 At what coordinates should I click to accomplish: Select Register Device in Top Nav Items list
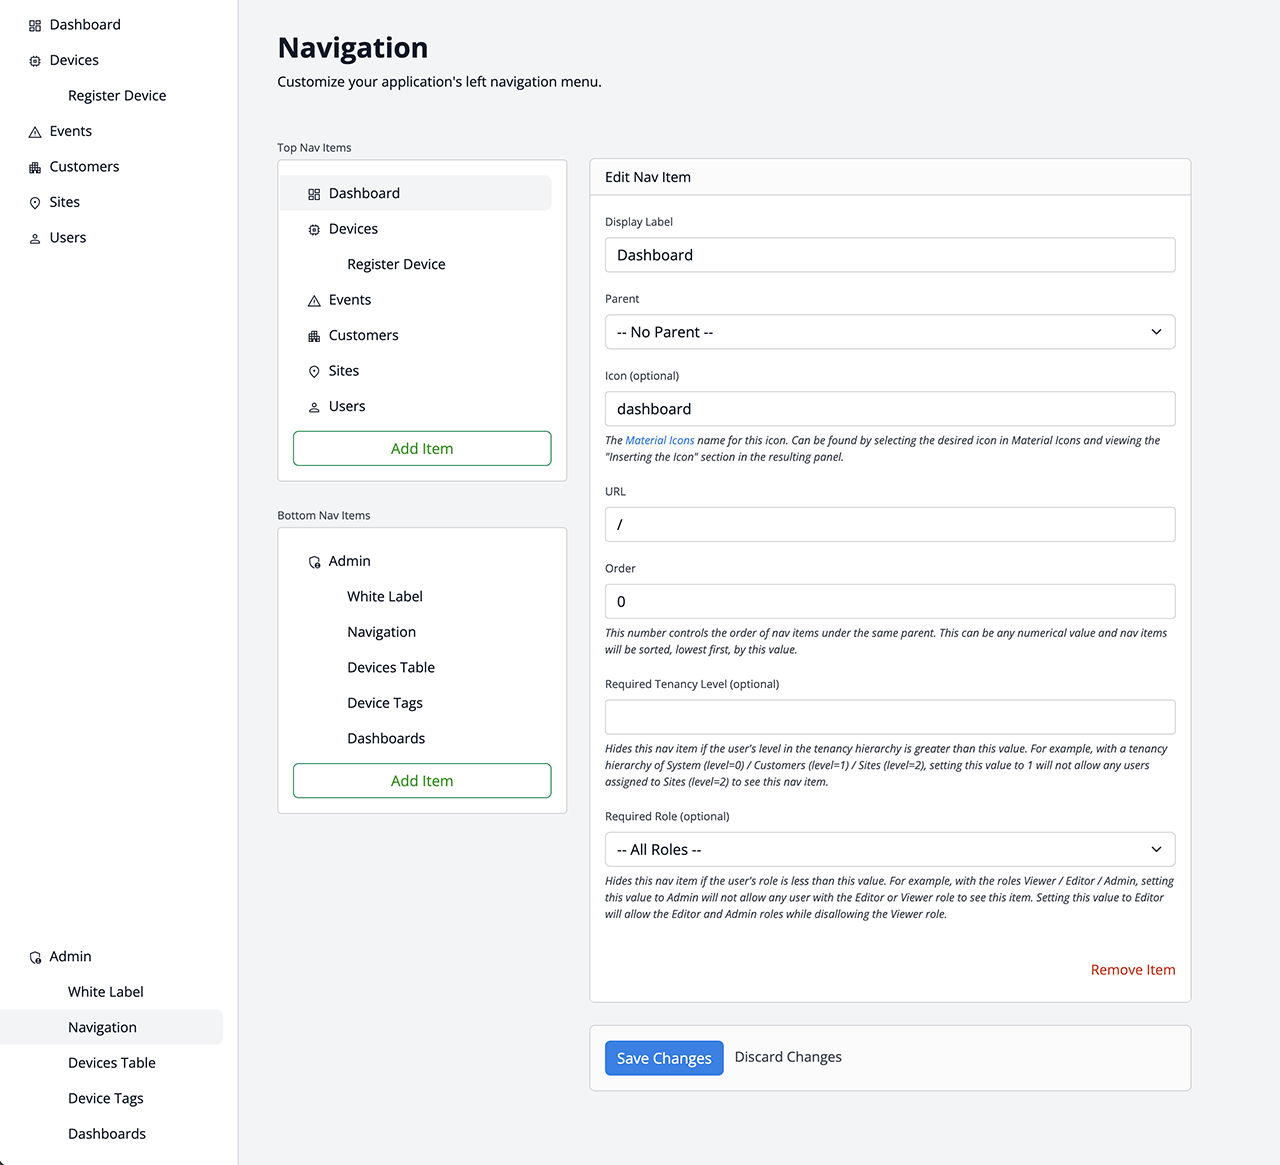(396, 265)
